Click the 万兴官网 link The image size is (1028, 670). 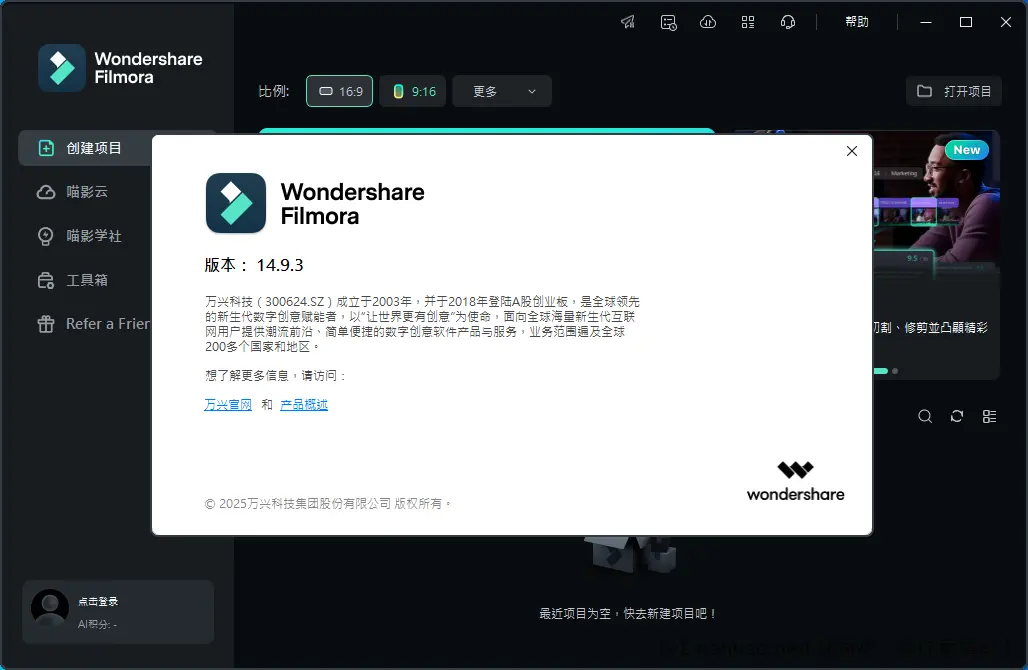[x=228, y=405]
